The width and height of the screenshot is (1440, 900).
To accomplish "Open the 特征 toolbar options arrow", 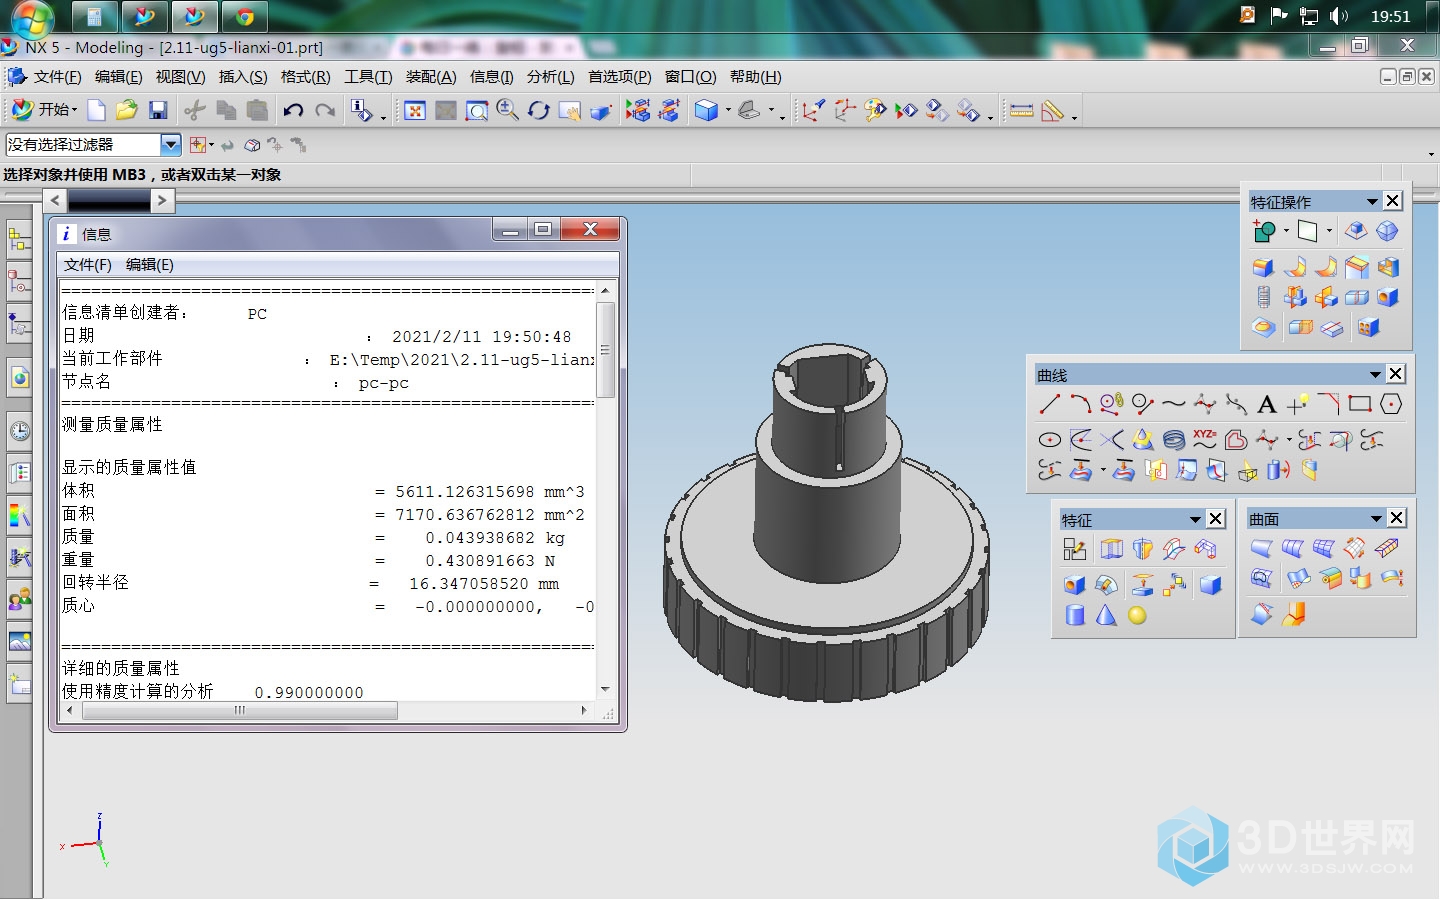I will (1195, 519).
